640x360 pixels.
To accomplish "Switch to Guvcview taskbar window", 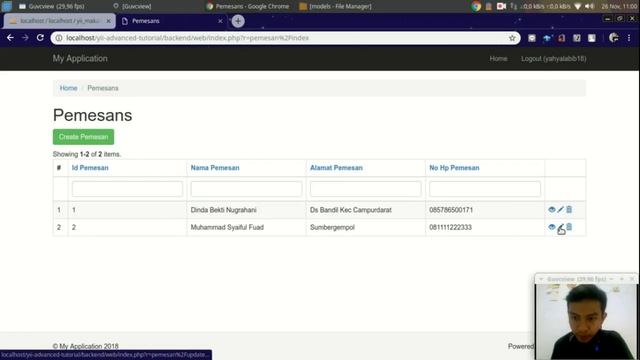I will (52, 6).
